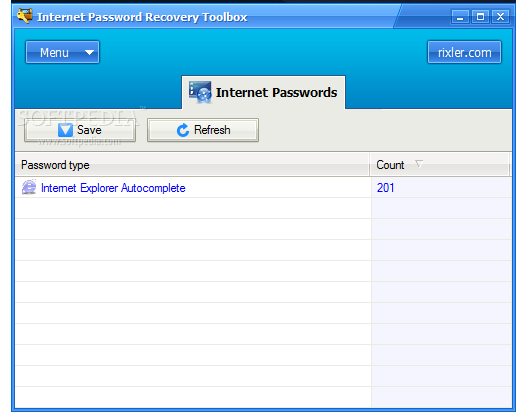Refresh the password list
This screenshot has height=412, width=516.
(x=203, y=130)
